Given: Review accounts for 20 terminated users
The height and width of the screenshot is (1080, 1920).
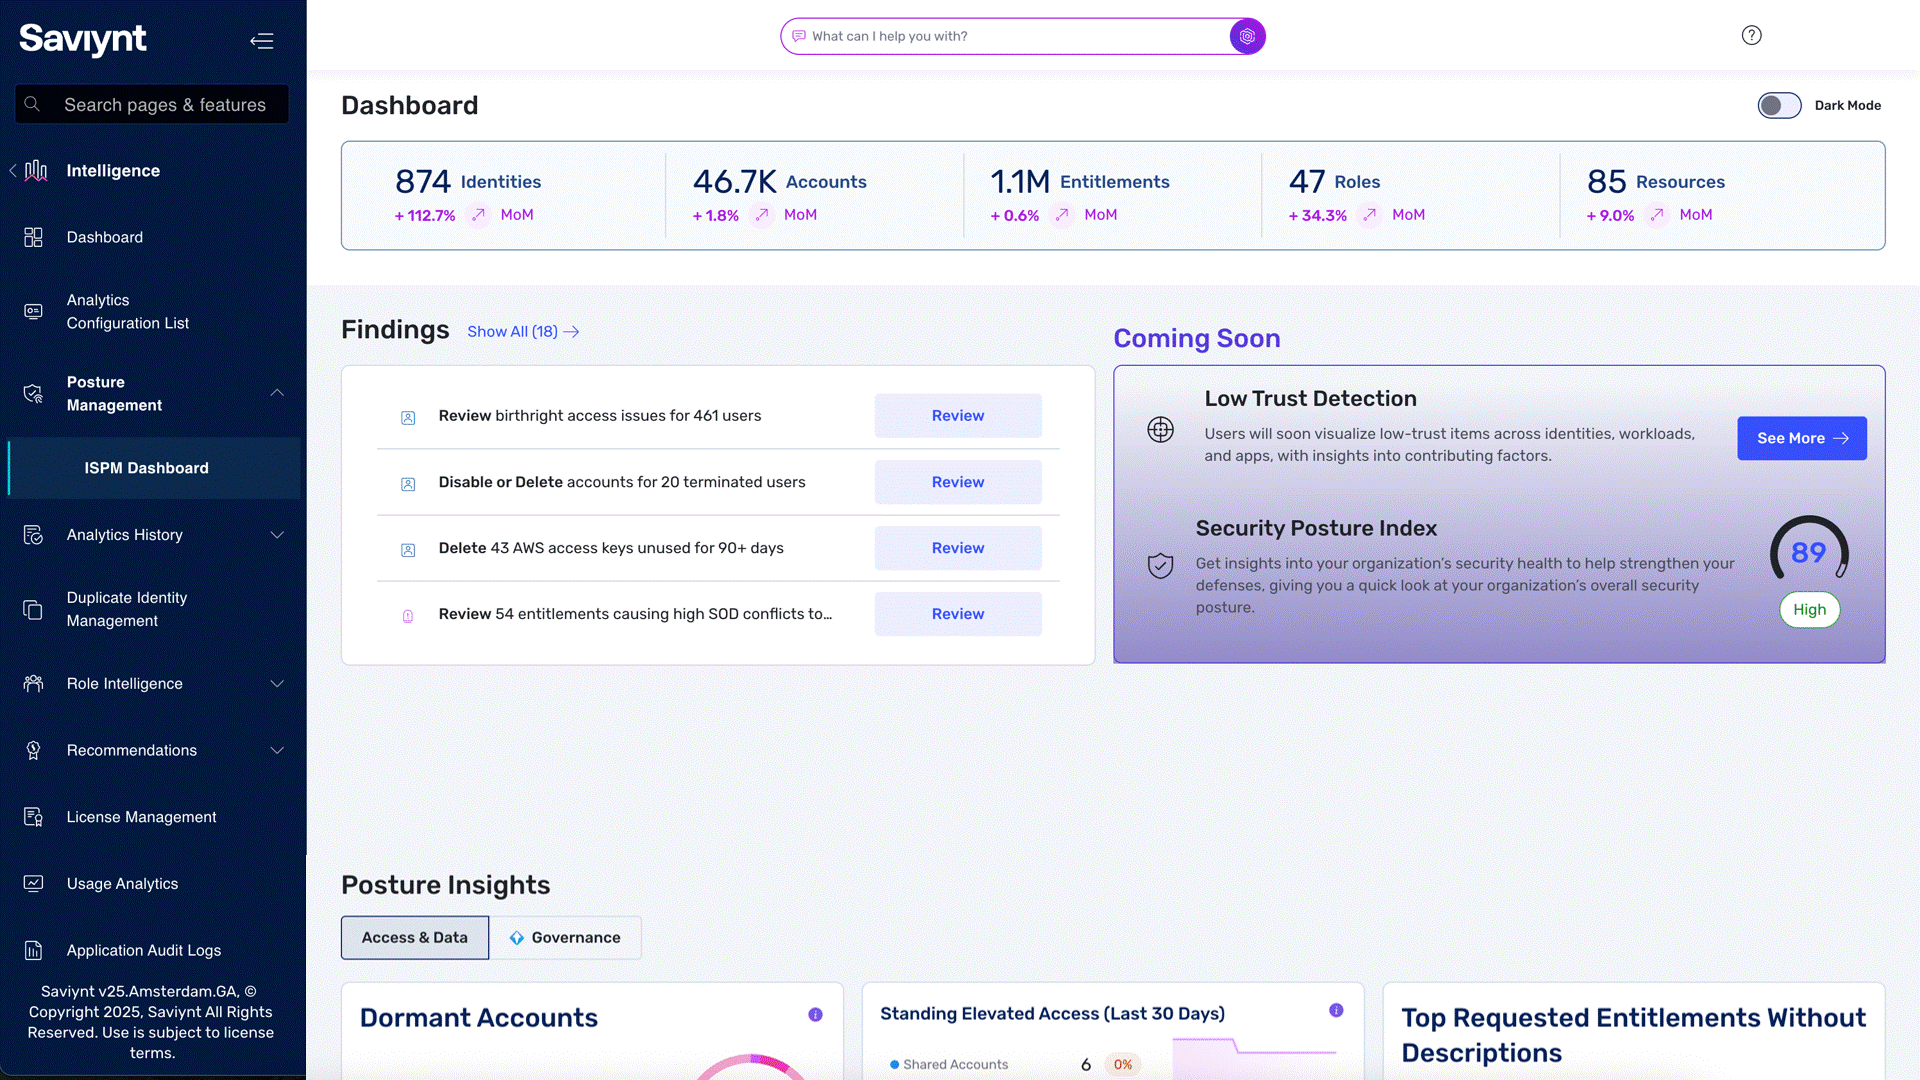Looking at the screenshot, I should 958,482.
